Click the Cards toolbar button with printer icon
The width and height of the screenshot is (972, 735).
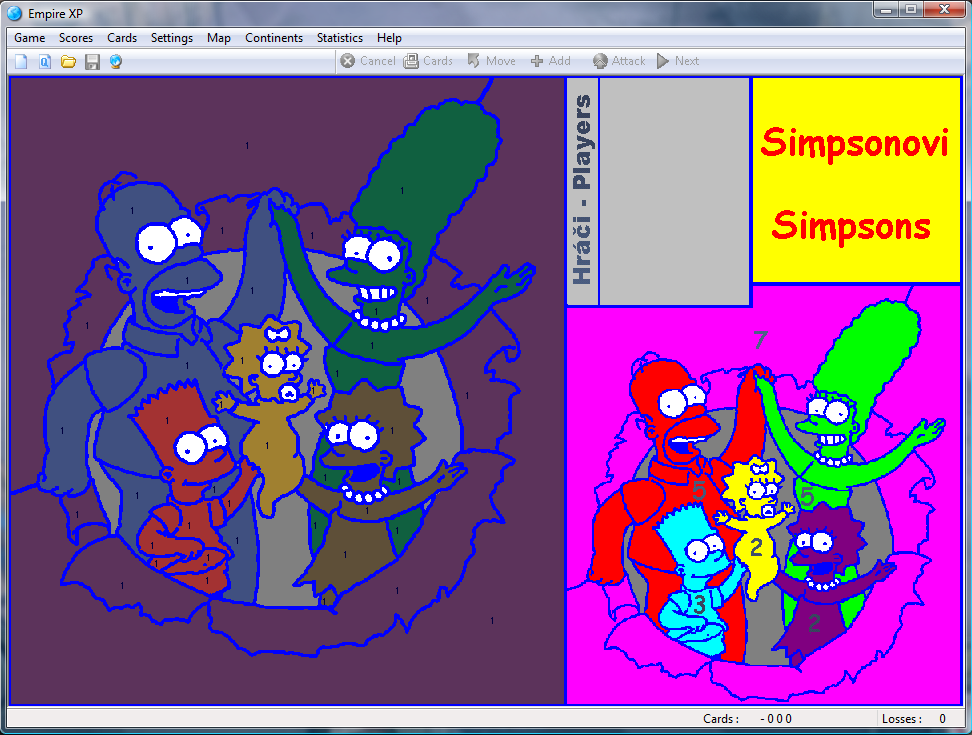tap(428, 61)
